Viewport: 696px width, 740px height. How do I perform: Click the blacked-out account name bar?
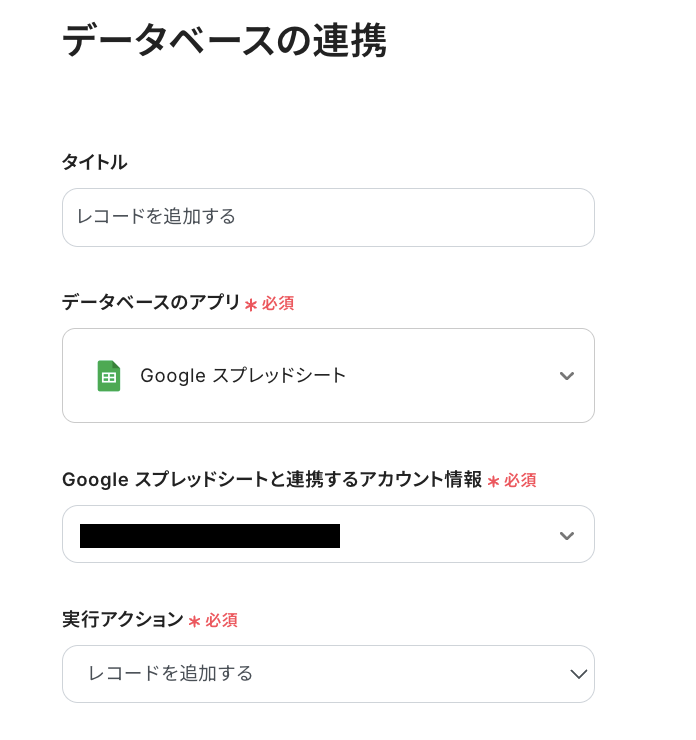pyautogui.click(x=210, y=536)
